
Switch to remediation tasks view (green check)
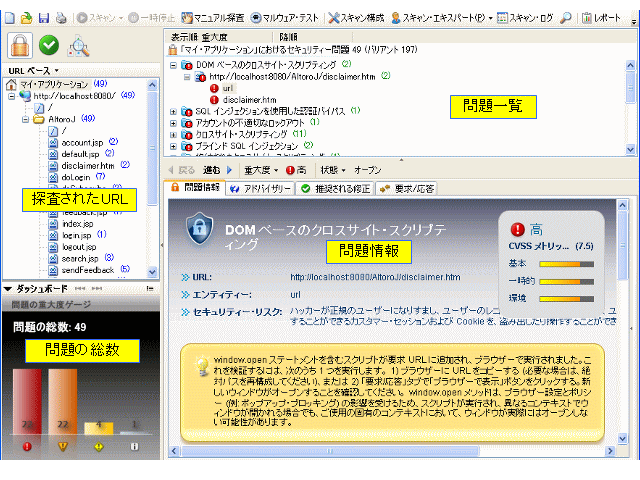tap(48, 45)
